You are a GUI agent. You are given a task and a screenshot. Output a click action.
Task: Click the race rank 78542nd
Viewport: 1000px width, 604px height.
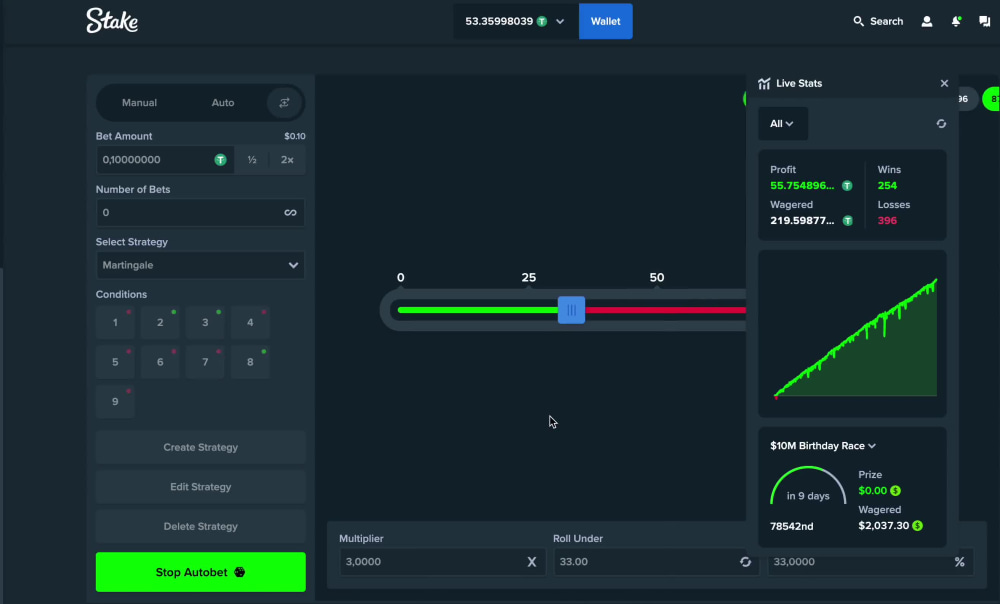[791, 526]
